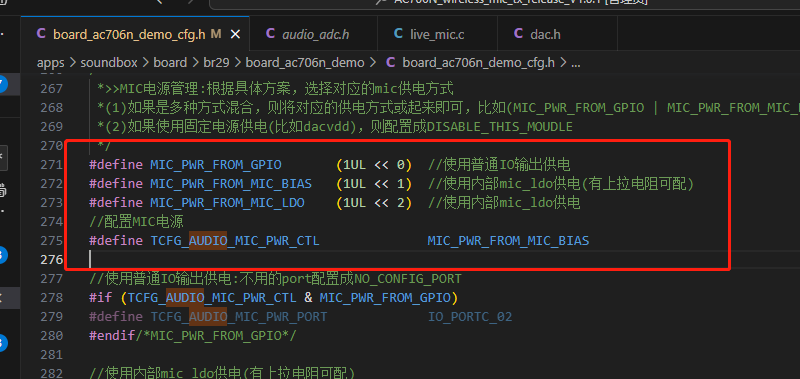Click the C icon on the board_ac706n_demo_cfg.h tab

41,34
